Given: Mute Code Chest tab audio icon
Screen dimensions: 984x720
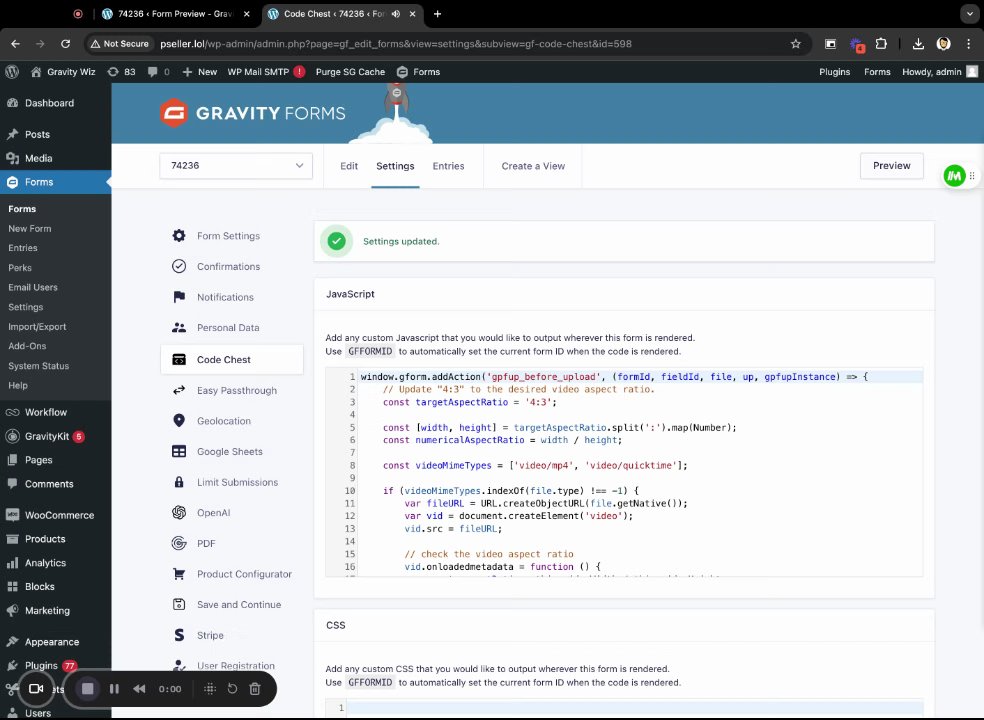Looking at the screenshot, I should pos(396,14).
